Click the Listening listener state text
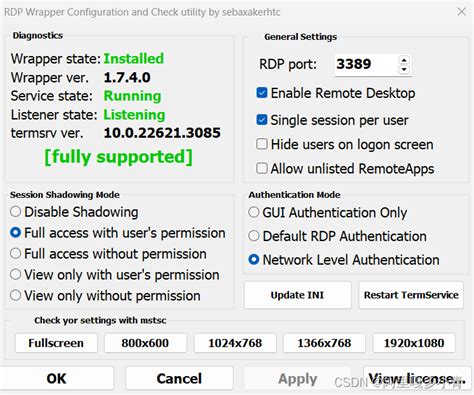474x395 pixels. pyautogui.click(x=134, y=115)
